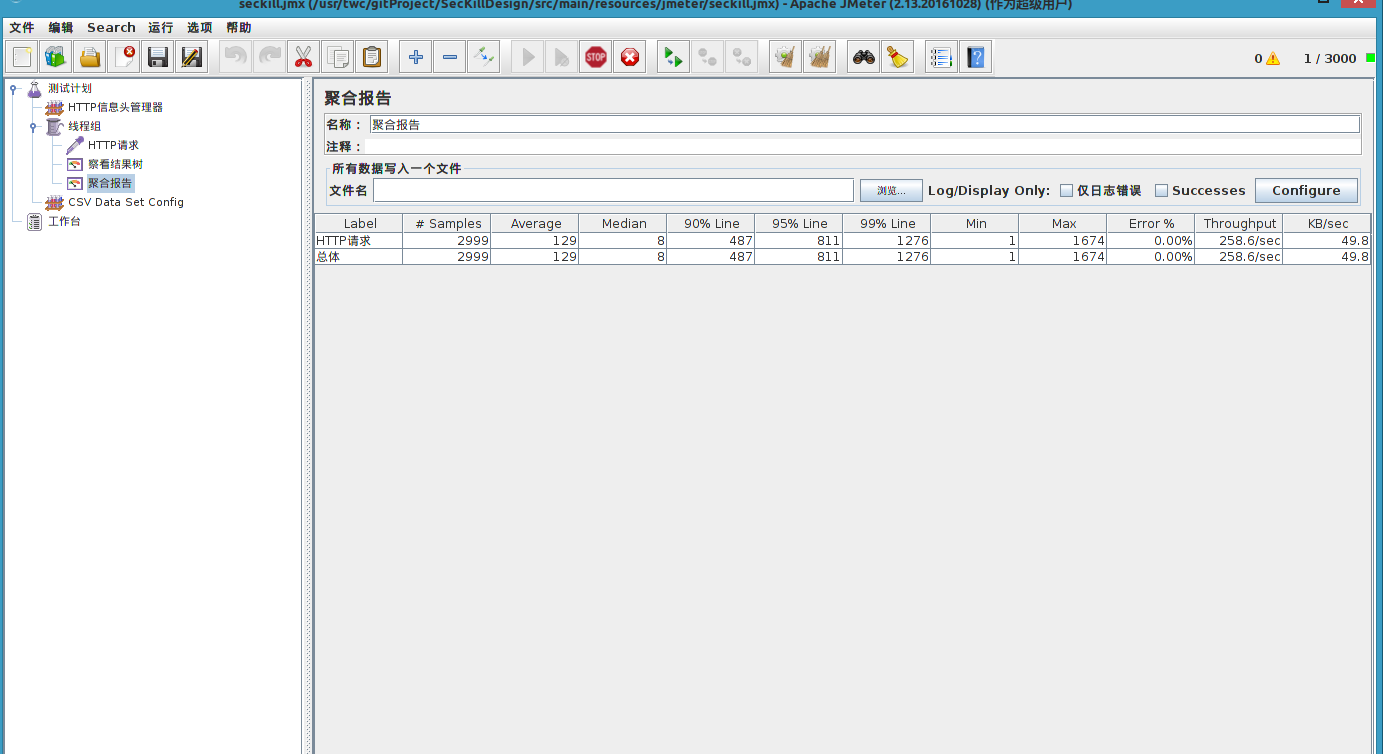
Task: Select CSV Data Set Config node
Action: tap(126, 202)
